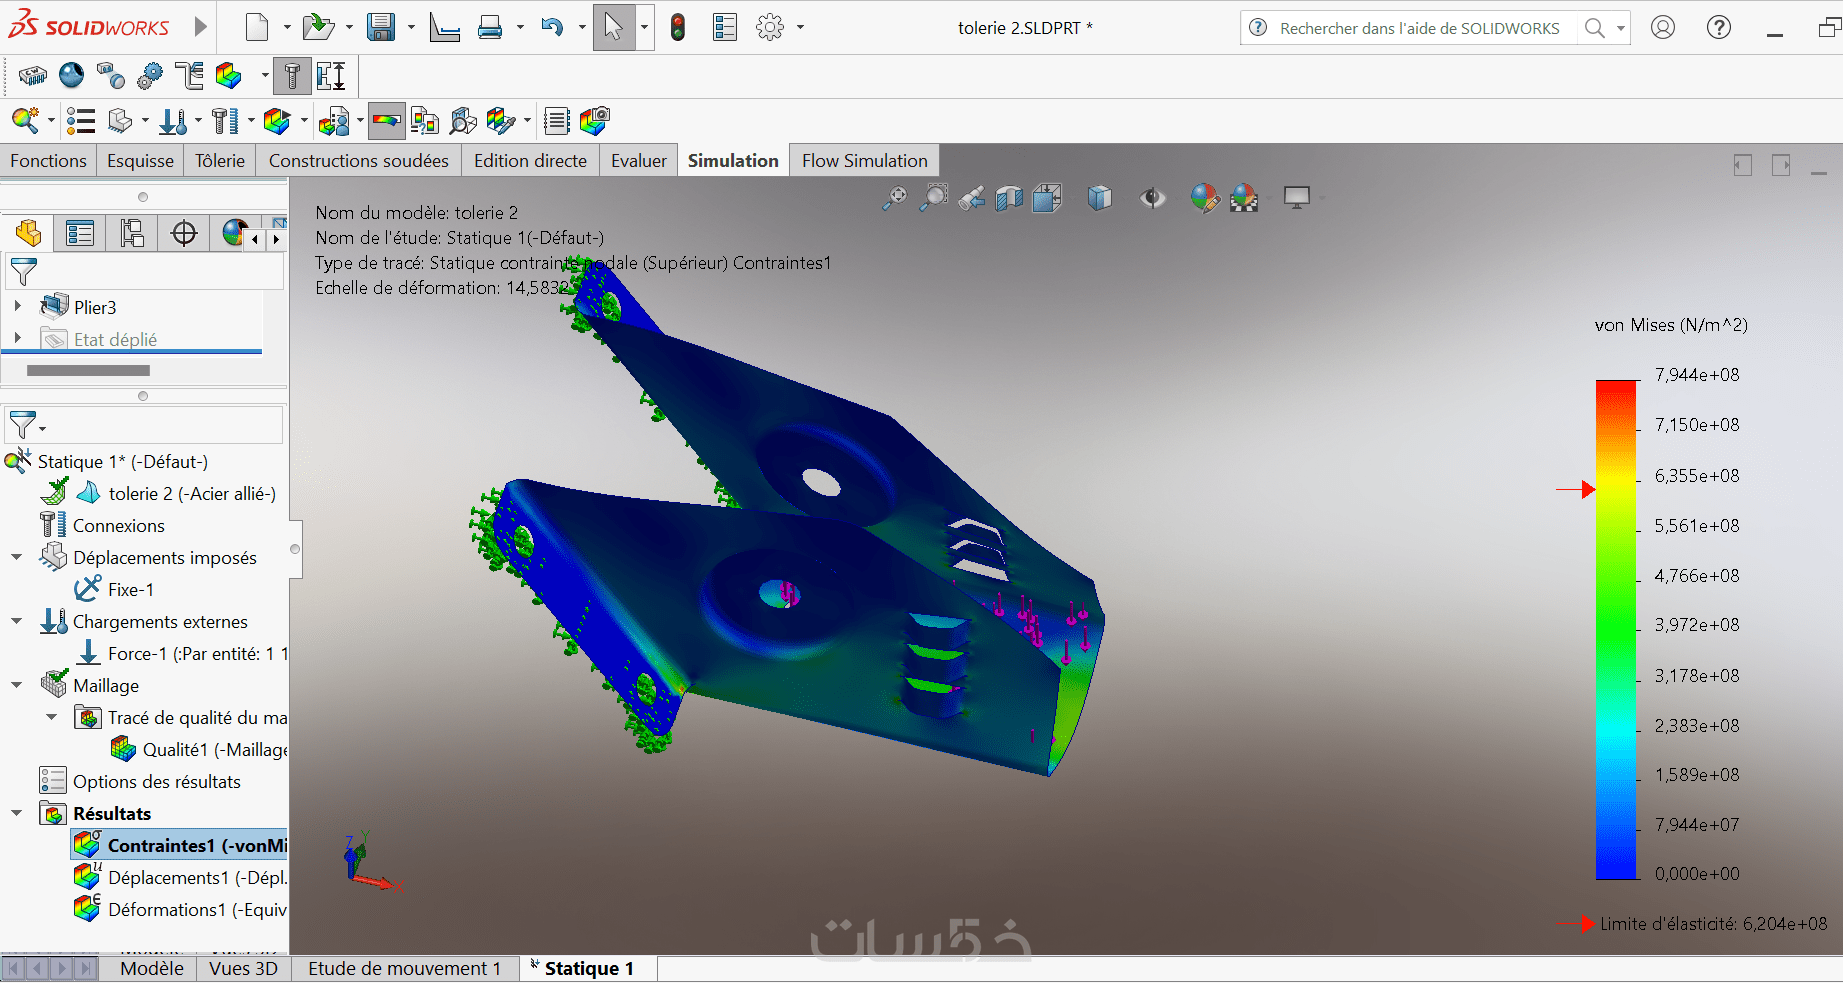Open the External Loads icon

(x=173, y=121)
